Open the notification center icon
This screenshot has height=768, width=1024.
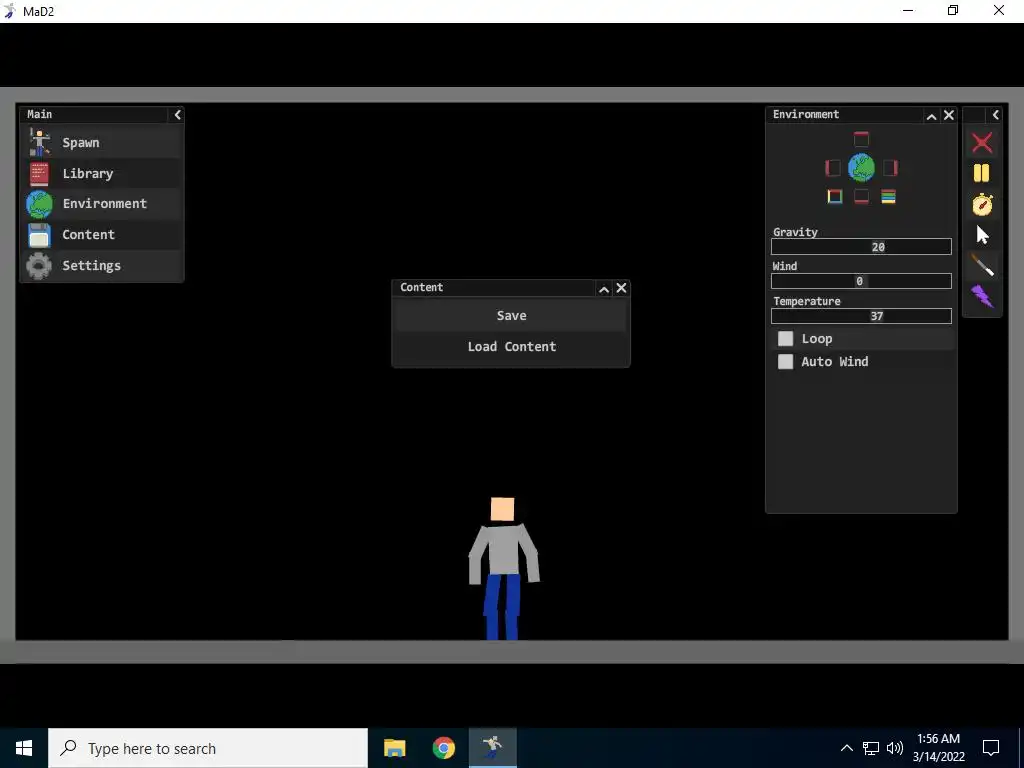click(991, 748)
